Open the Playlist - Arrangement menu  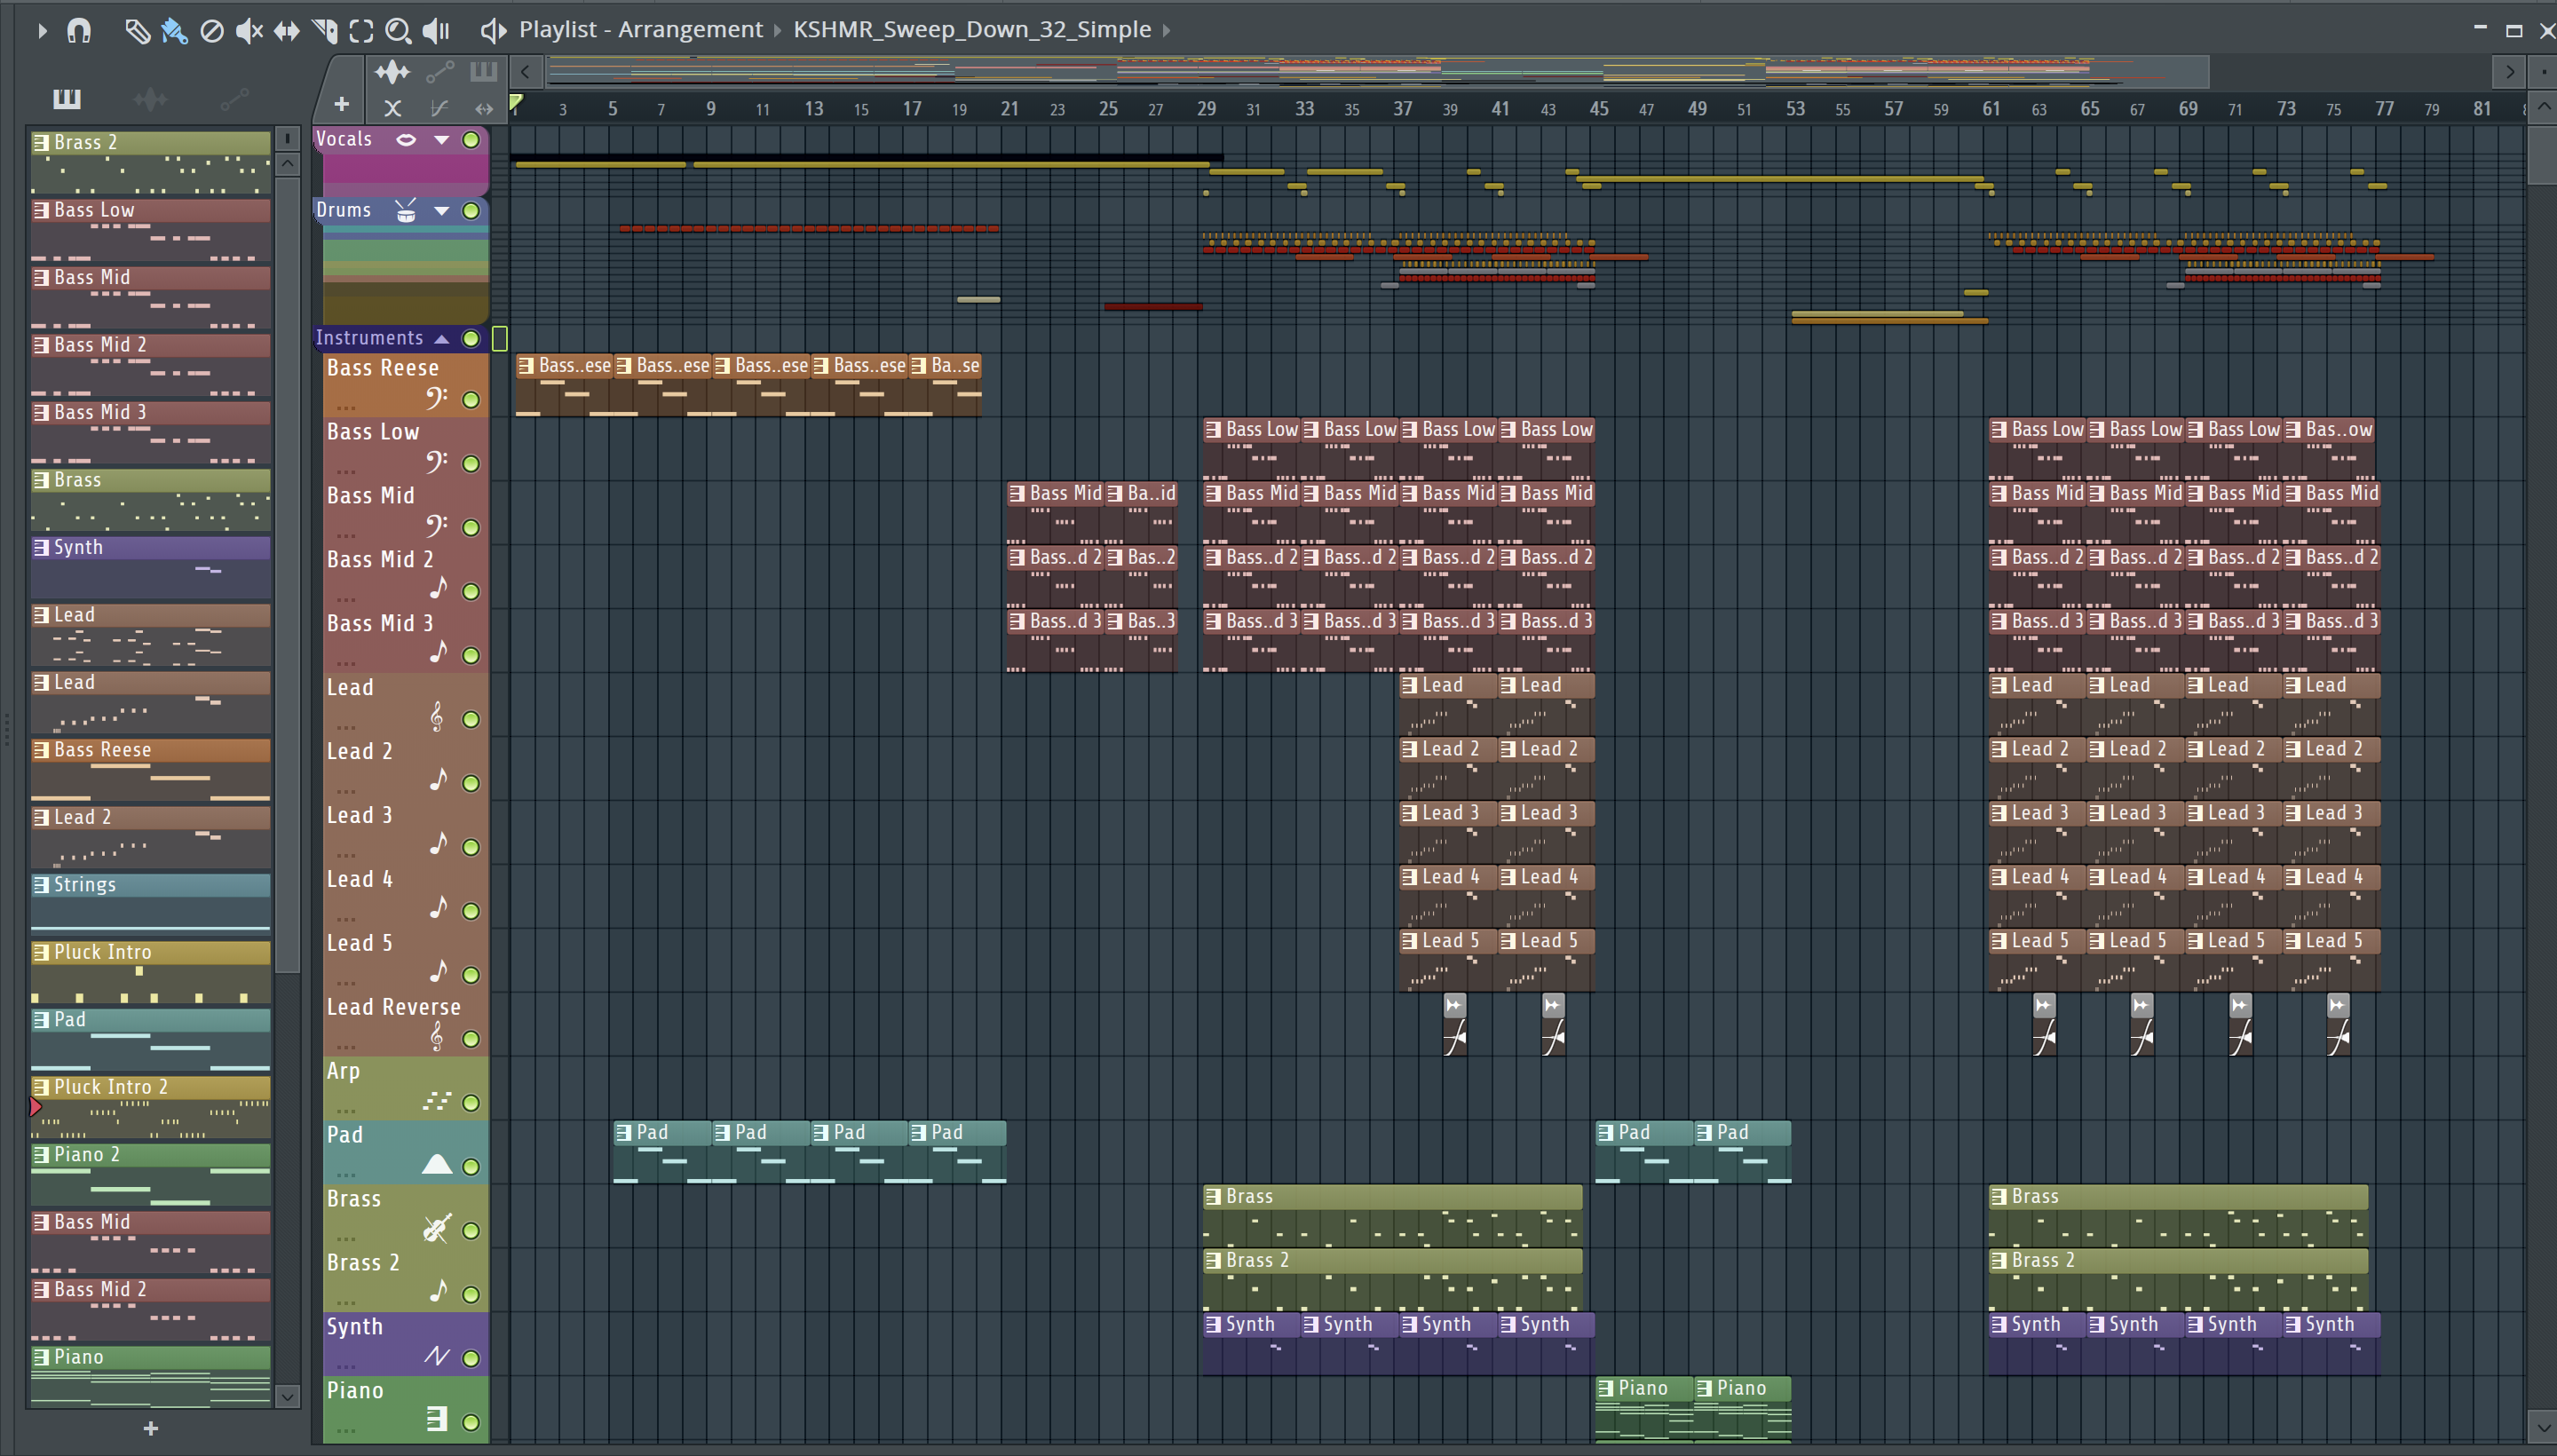(x=640, y=30)
